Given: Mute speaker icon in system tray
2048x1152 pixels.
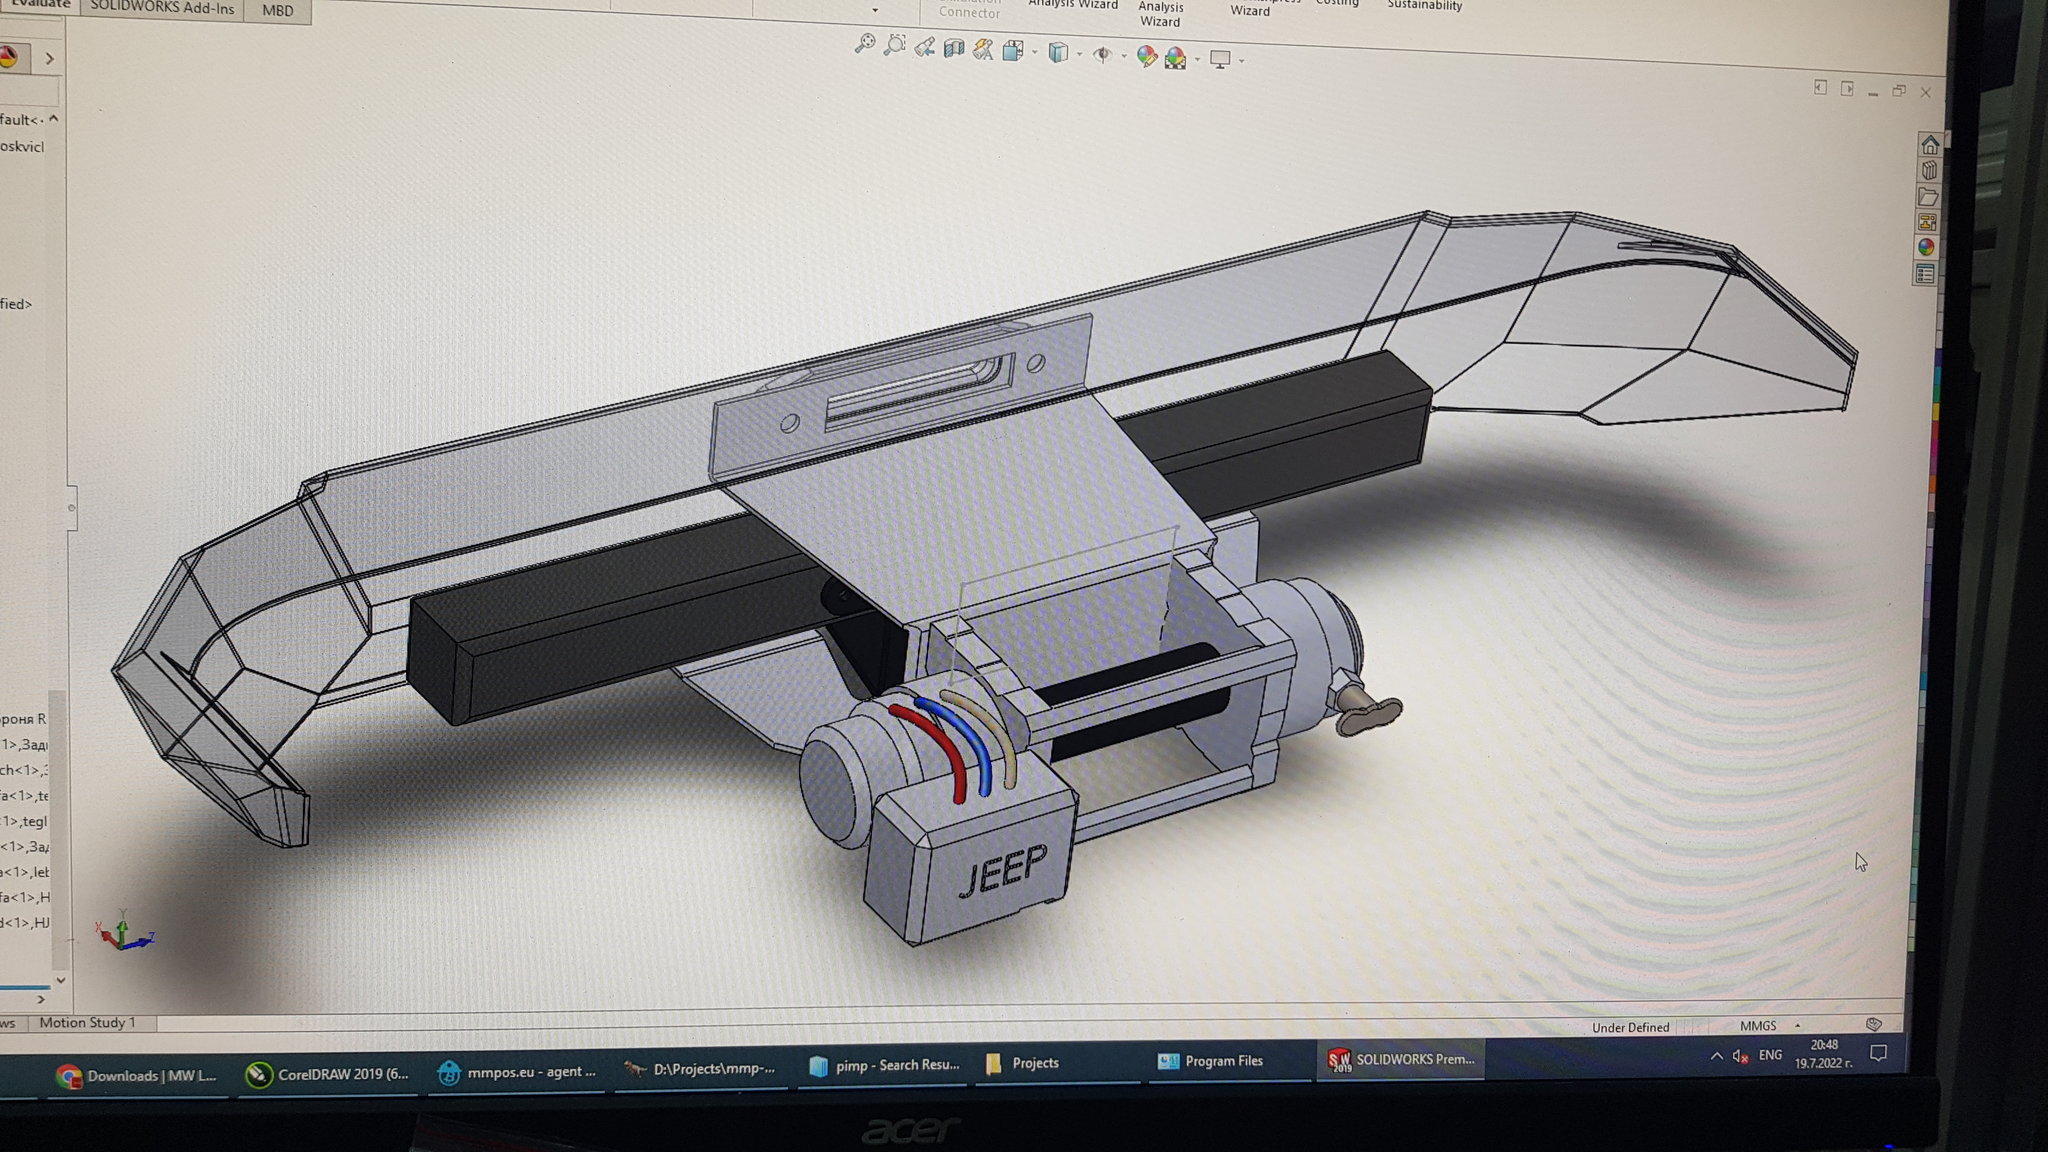Looking at the screenshot, I should (x=1741, y=1056).
